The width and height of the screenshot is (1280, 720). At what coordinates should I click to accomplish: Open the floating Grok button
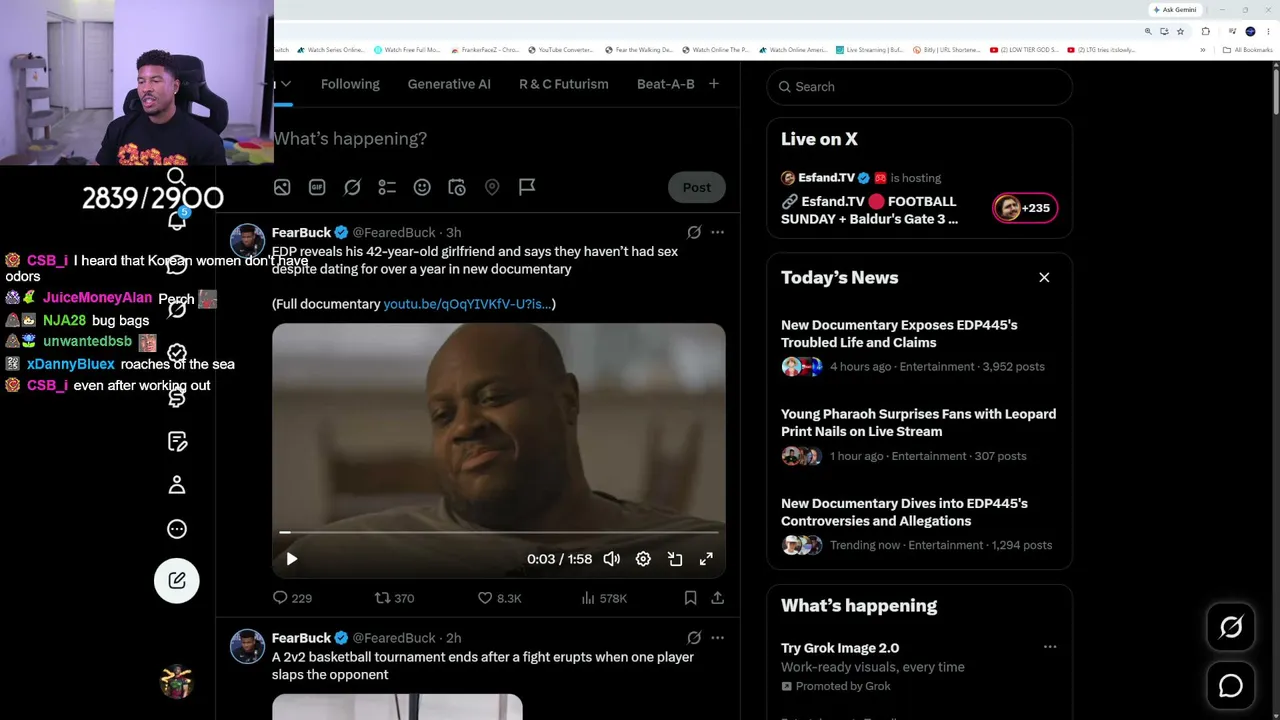pos(1231,627)
